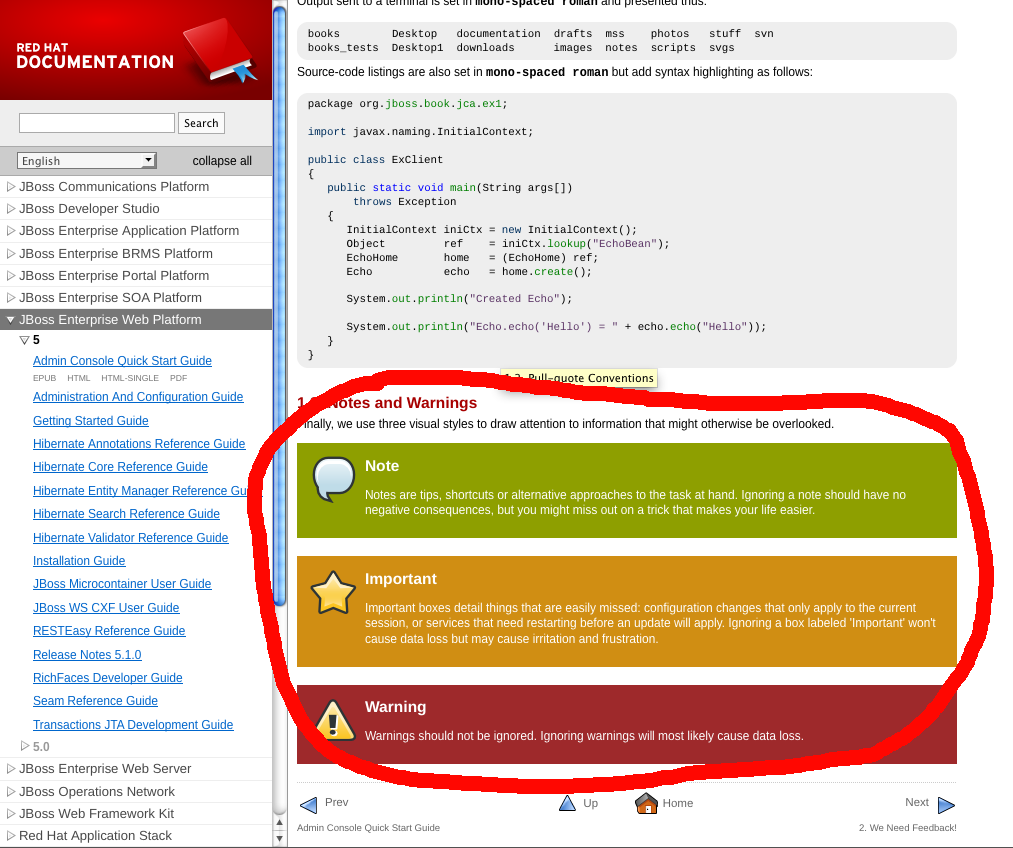Click 'Admin Console Quick Start Guide' footer text
The image size is (1013, 848).
[368, 827]
